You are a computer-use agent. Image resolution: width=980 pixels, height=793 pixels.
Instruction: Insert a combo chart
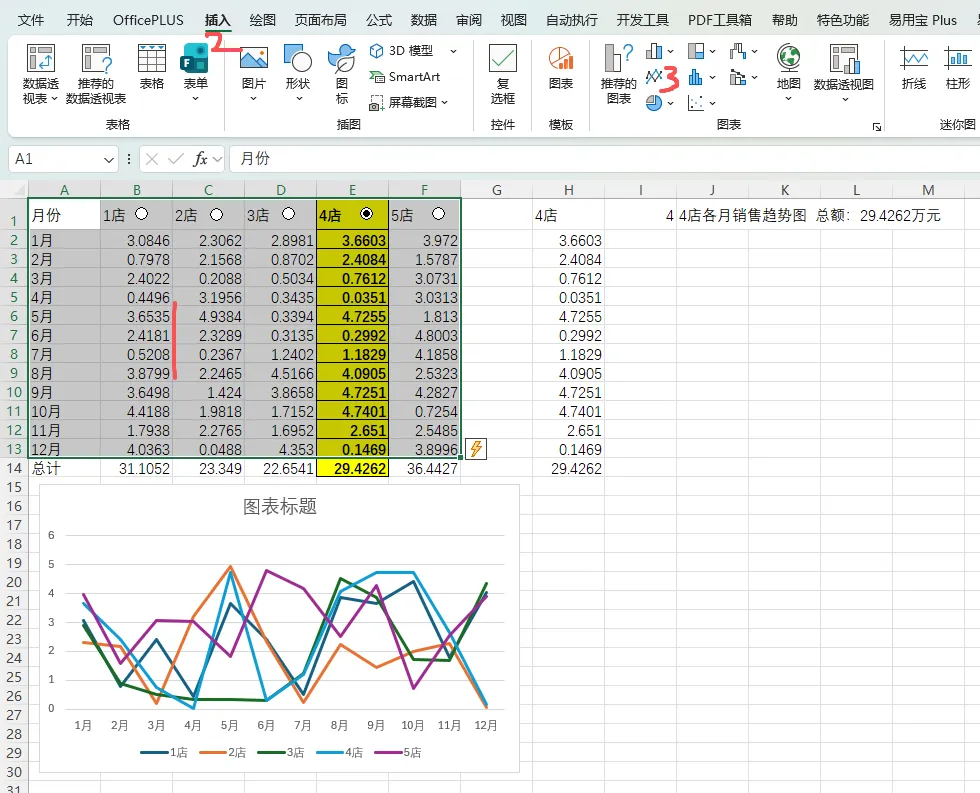coord(738,77)
